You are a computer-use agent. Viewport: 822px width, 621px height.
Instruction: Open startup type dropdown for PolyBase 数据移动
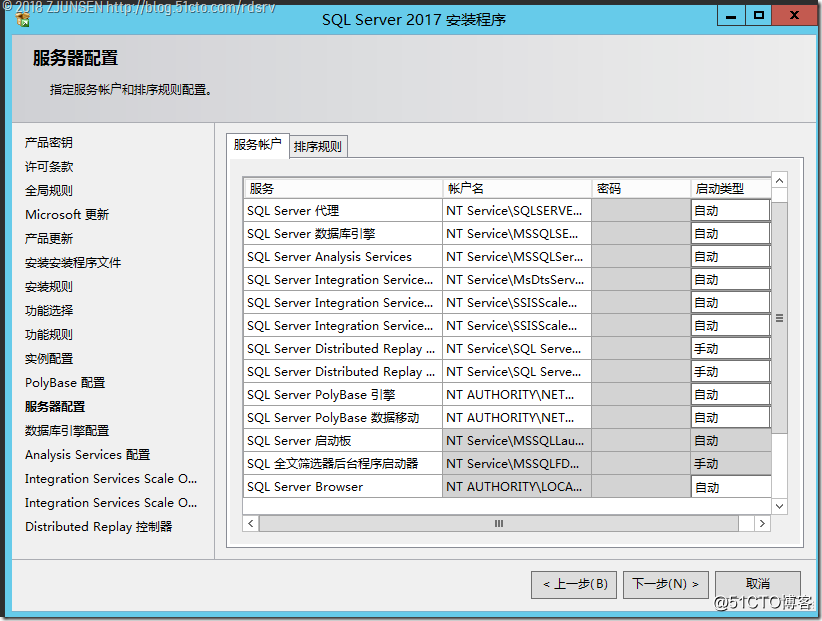[731, 418]
